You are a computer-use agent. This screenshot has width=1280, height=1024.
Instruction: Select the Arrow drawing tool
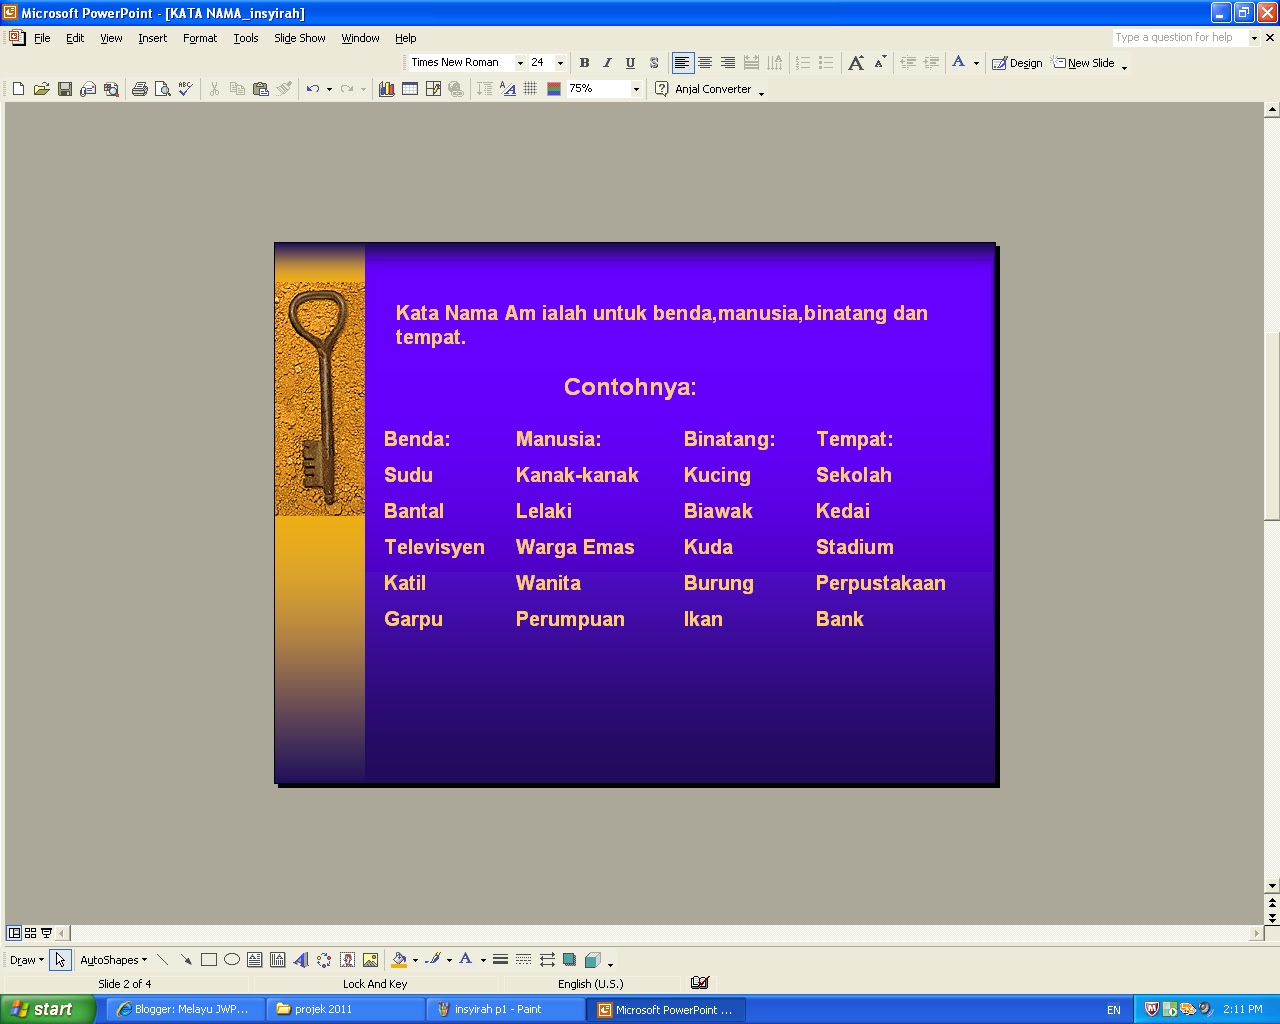point(185,960)
